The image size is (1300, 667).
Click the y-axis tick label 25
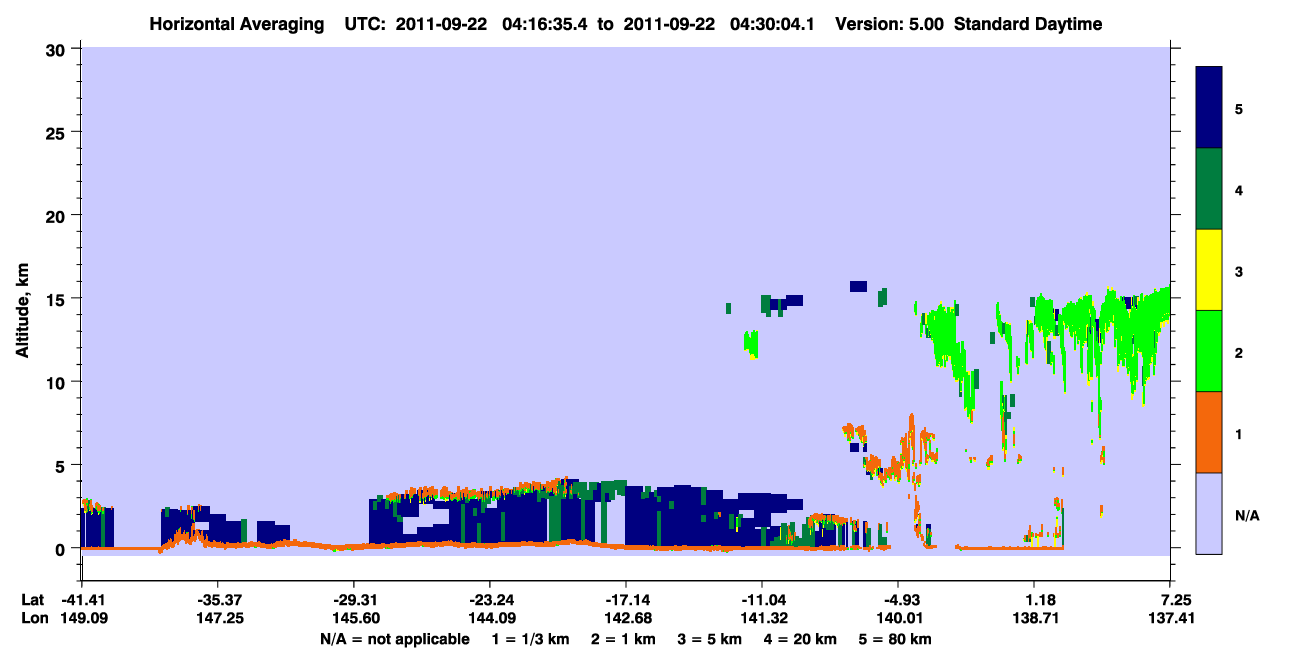point(58,132)
